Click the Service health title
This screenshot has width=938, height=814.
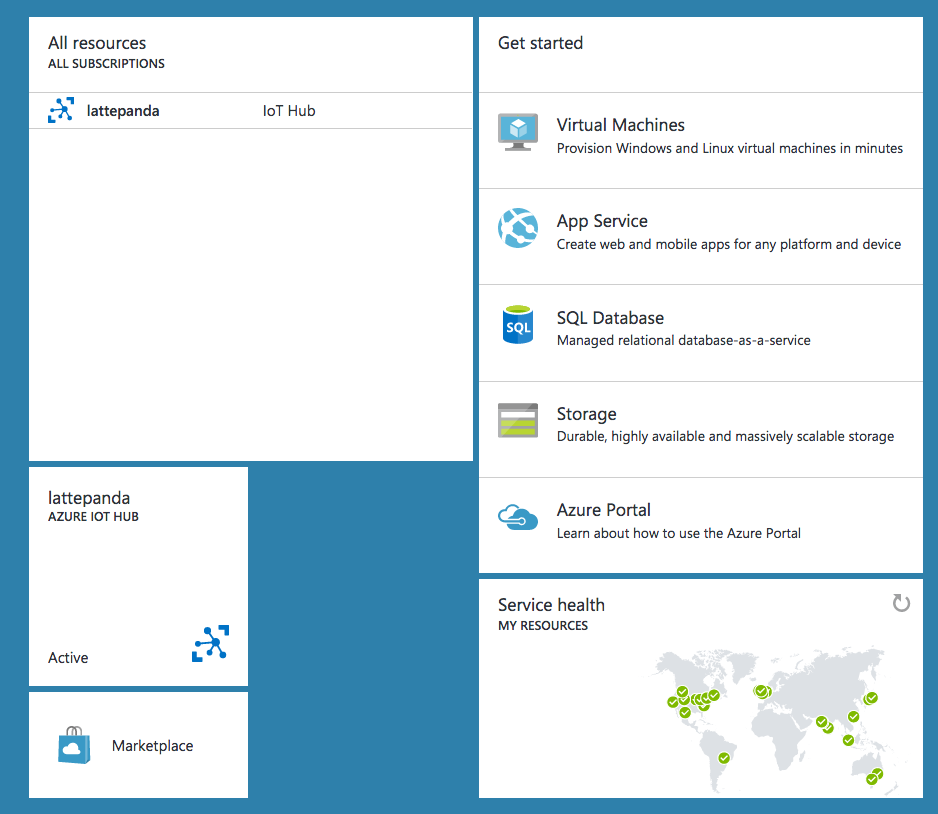(x=551, y=605)
